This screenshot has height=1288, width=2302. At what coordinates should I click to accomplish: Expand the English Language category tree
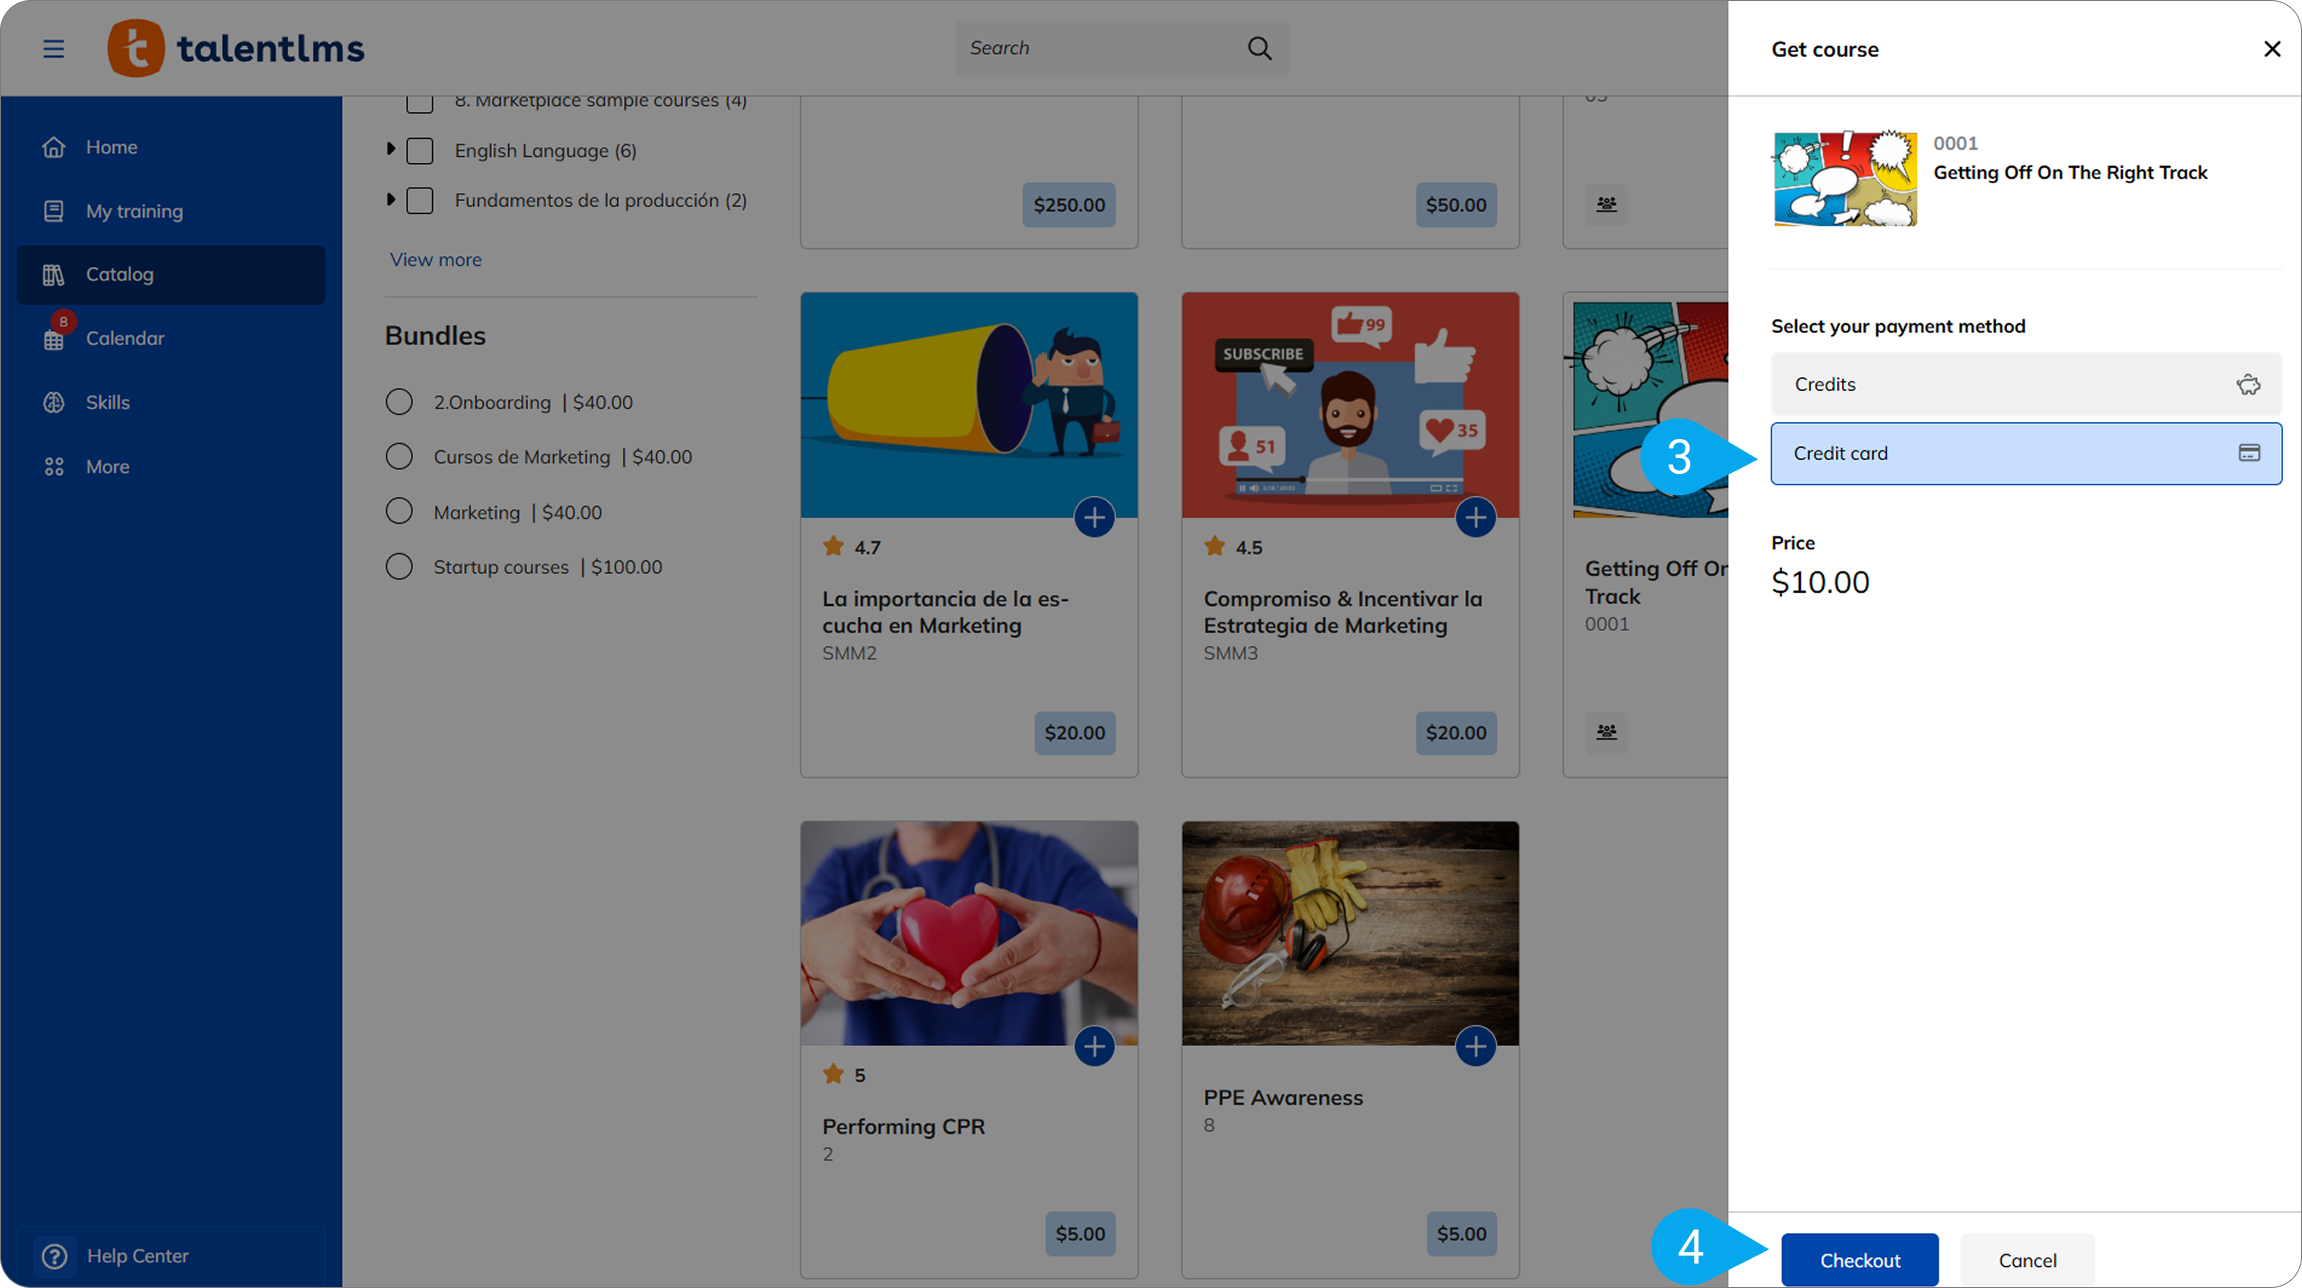coord(391,149)
